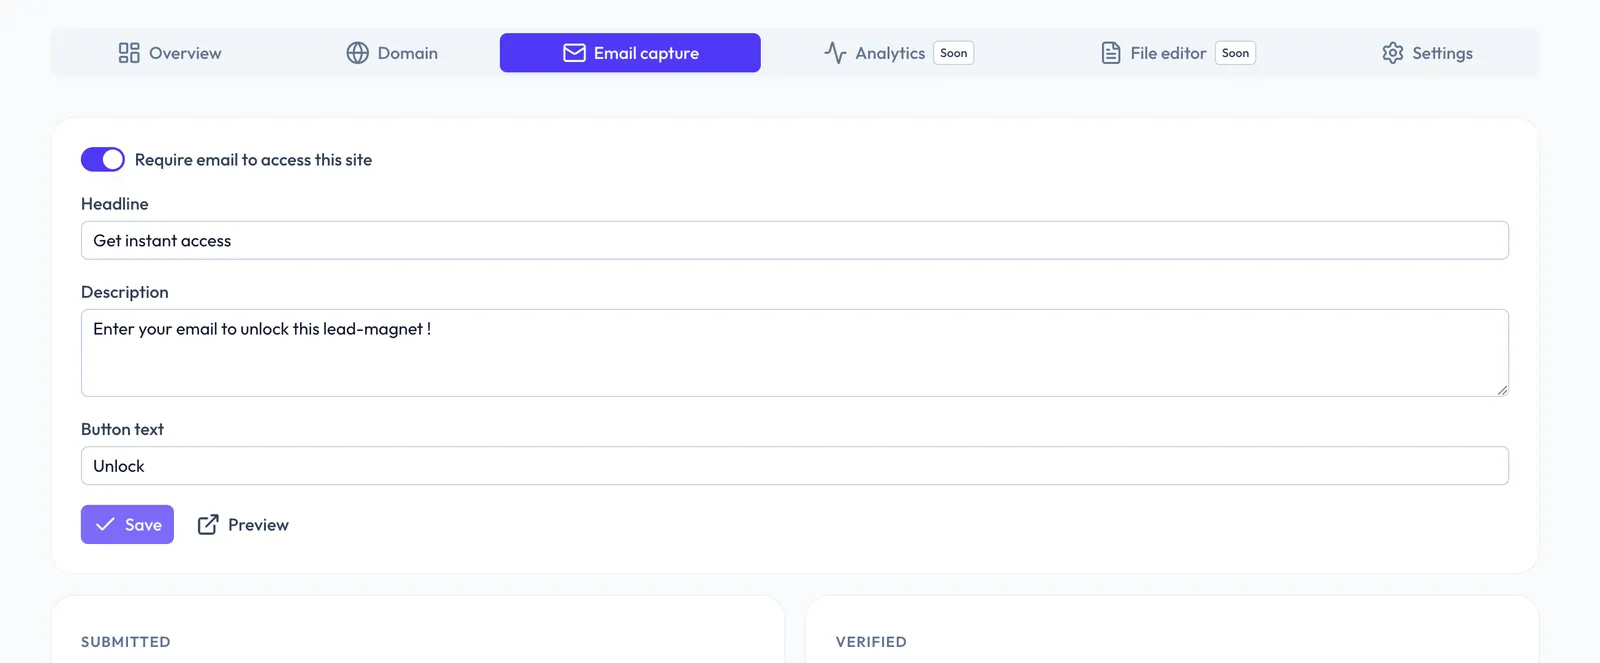Toggle Require email to access this site

103,160
